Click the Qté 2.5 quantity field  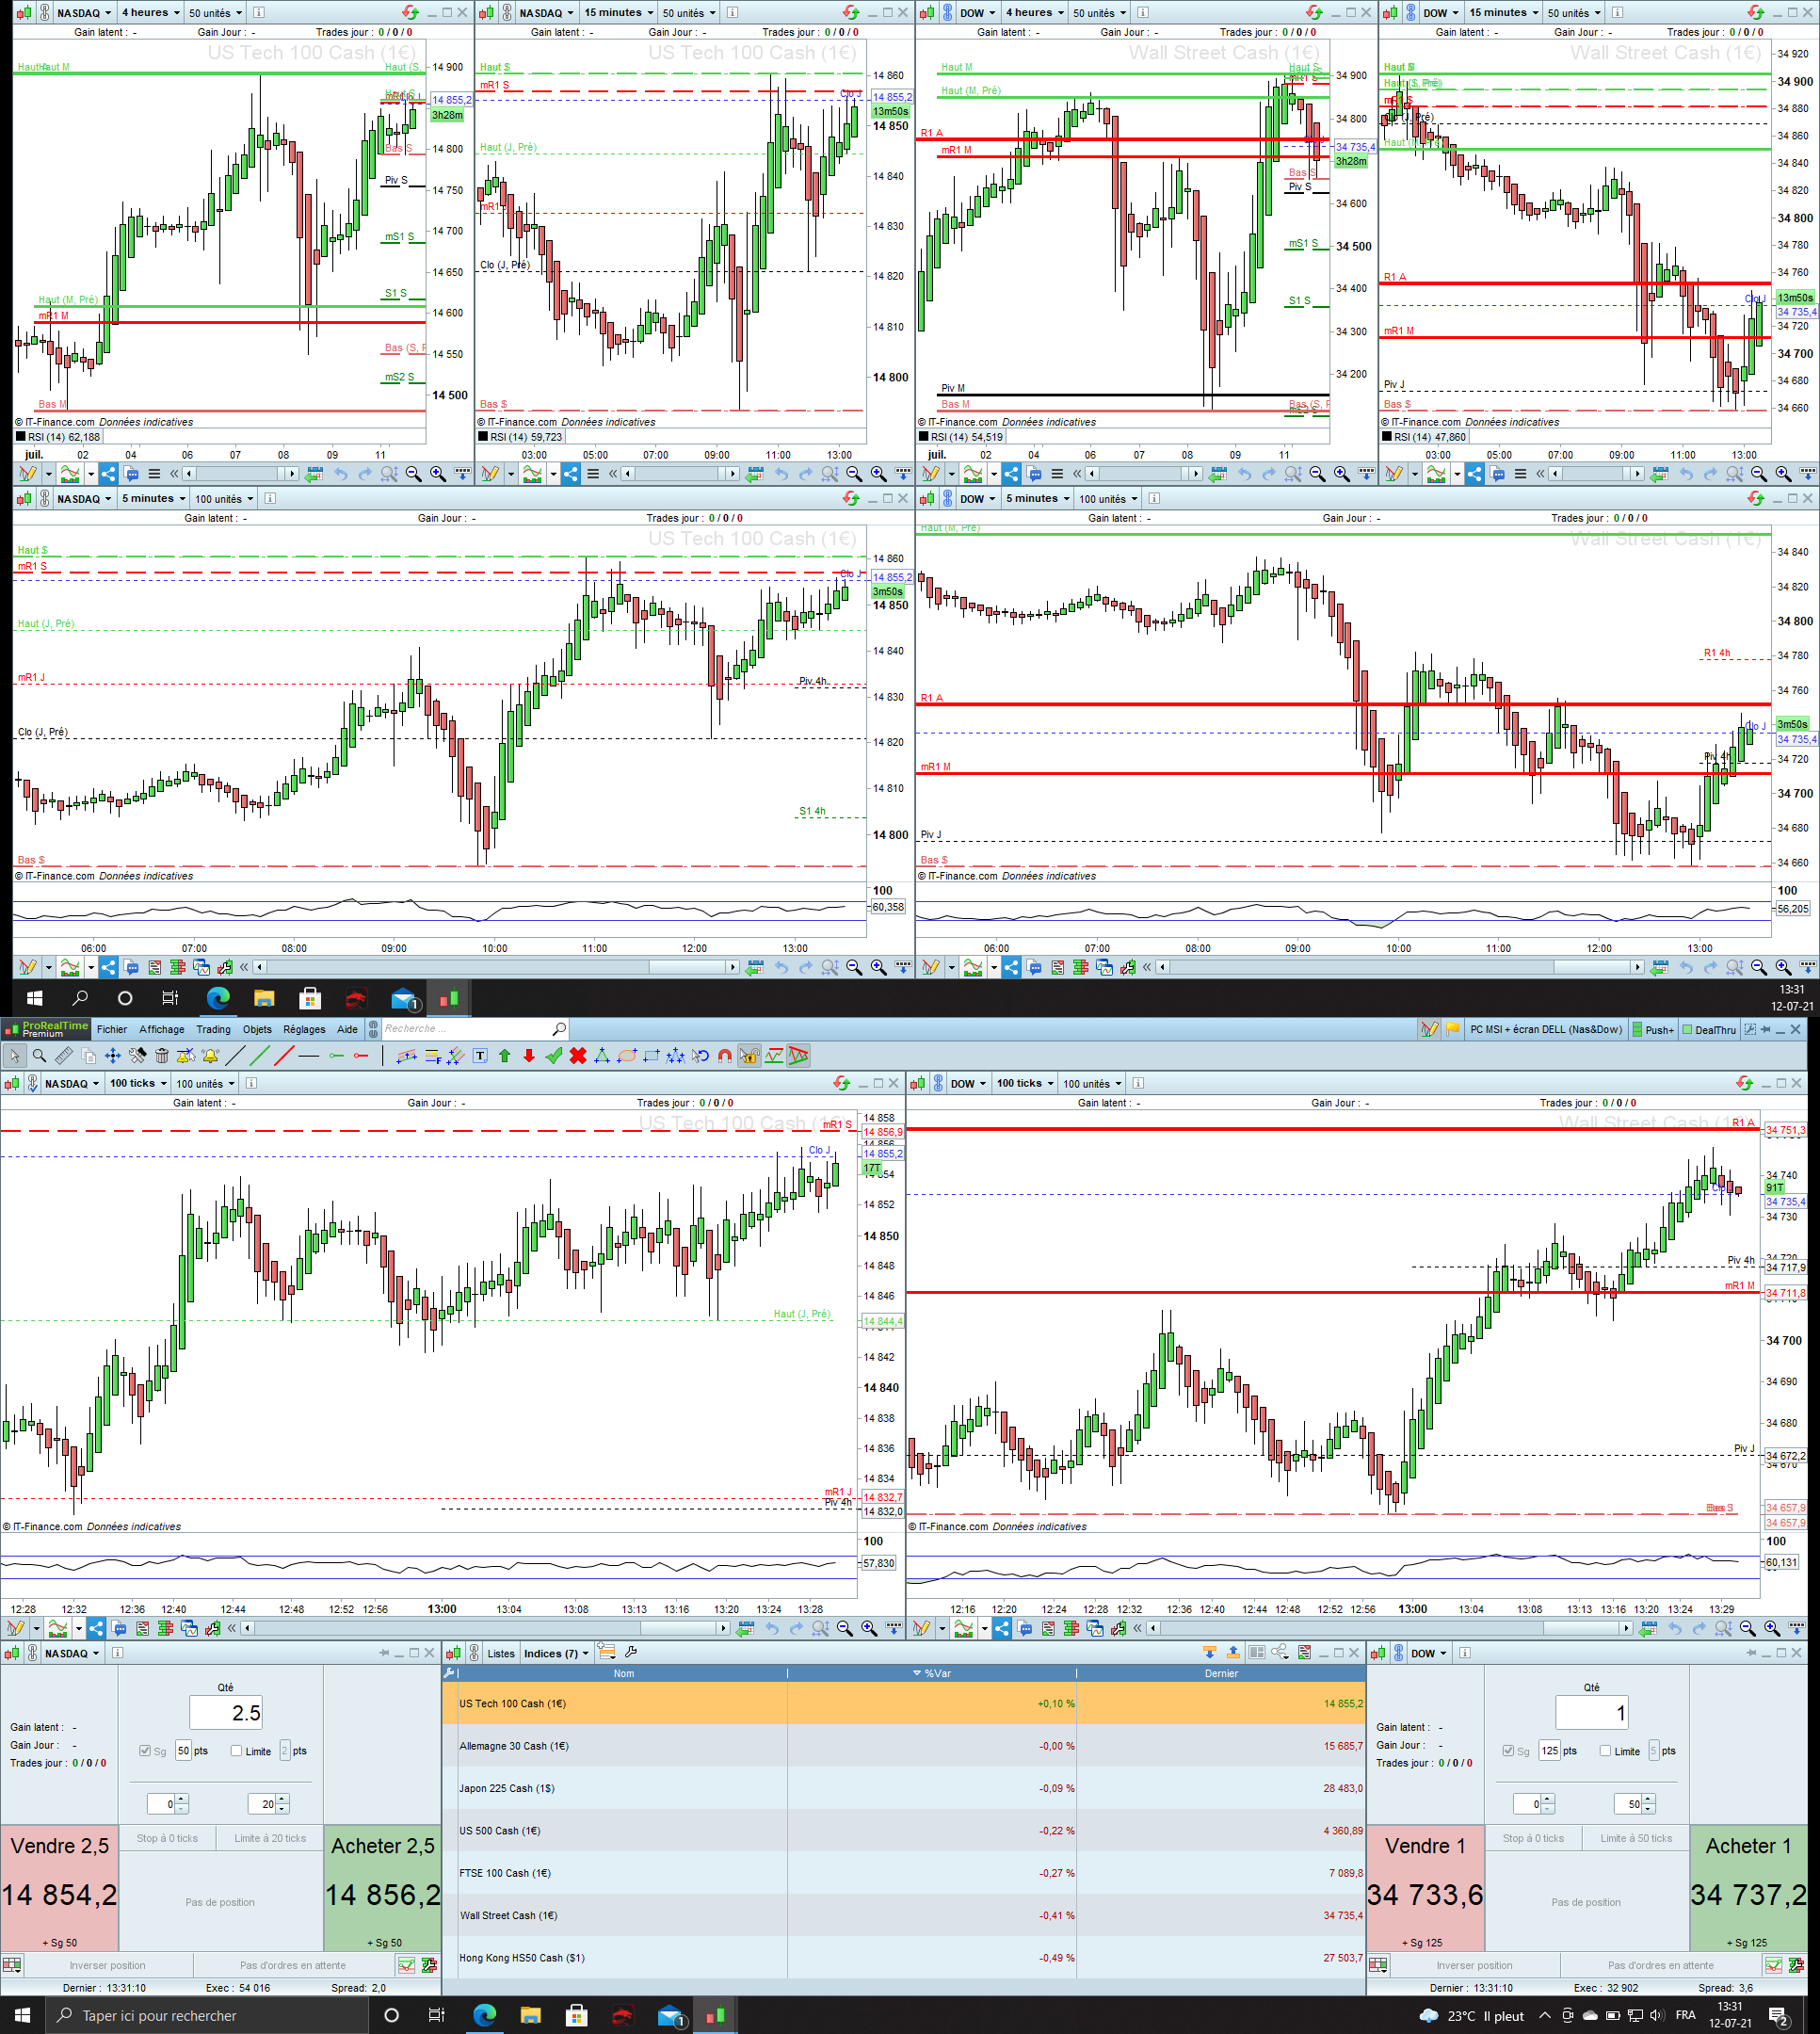click(226, 1713)
